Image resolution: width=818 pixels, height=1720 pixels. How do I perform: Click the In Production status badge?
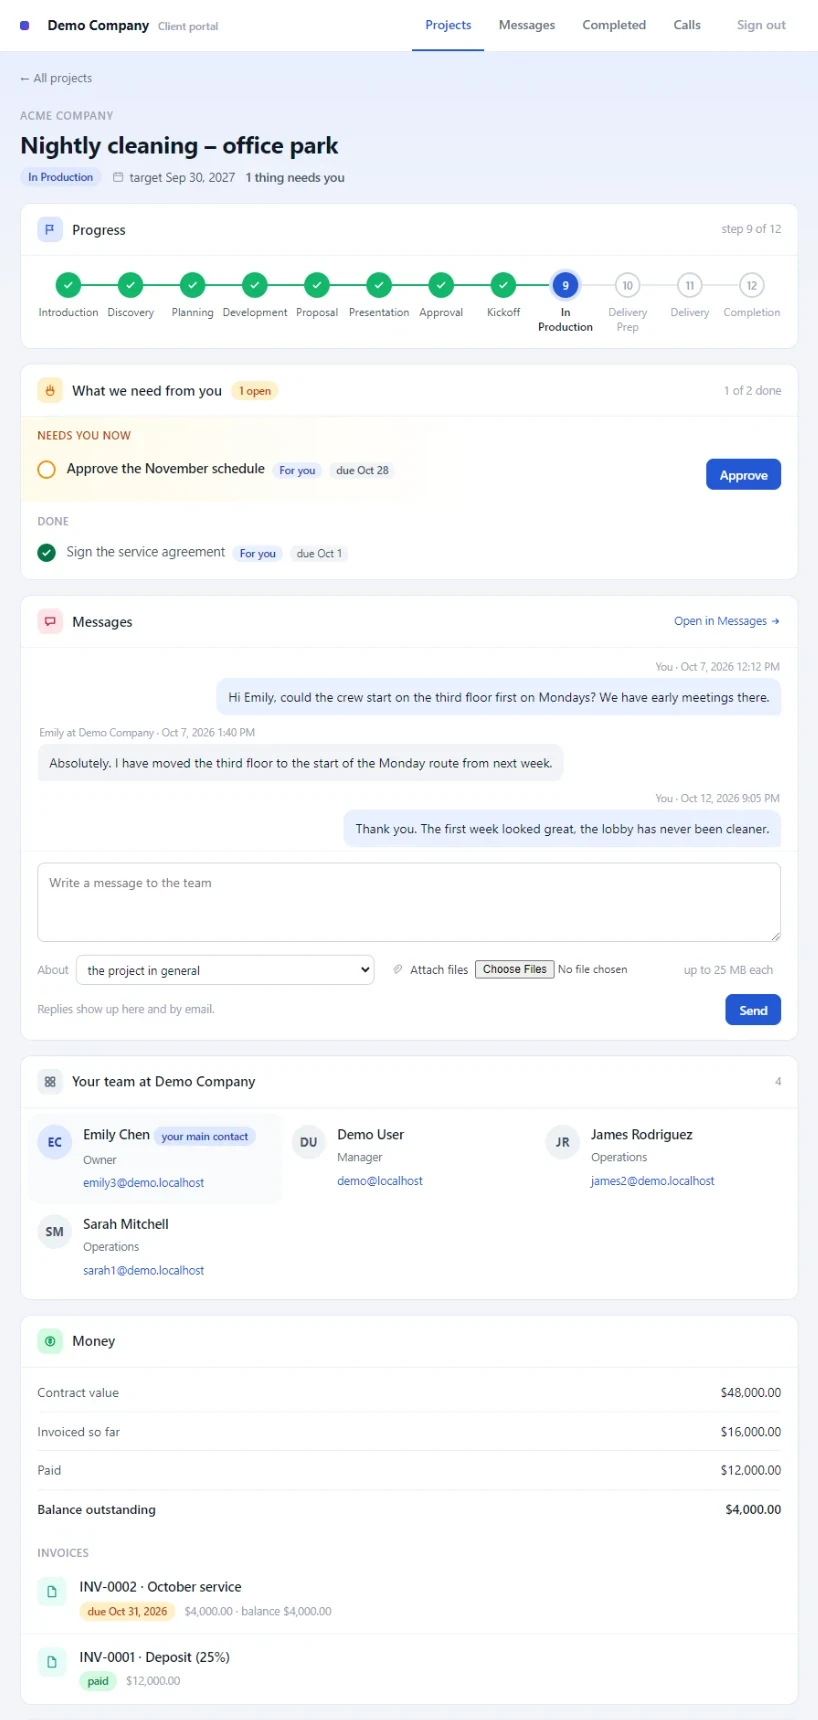pyautogui.click(x=60, y=177)
